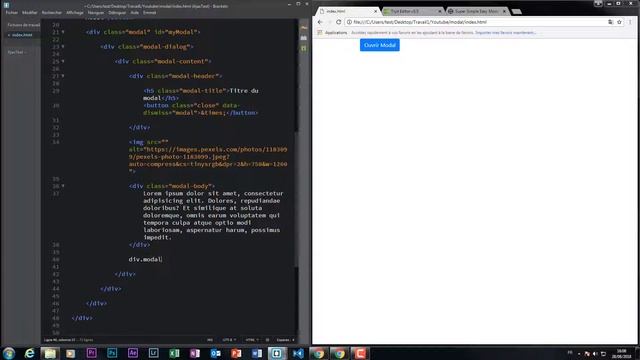
Task: Collapse code fold at line 36 modal-body
Action: (x=63, y=186)
